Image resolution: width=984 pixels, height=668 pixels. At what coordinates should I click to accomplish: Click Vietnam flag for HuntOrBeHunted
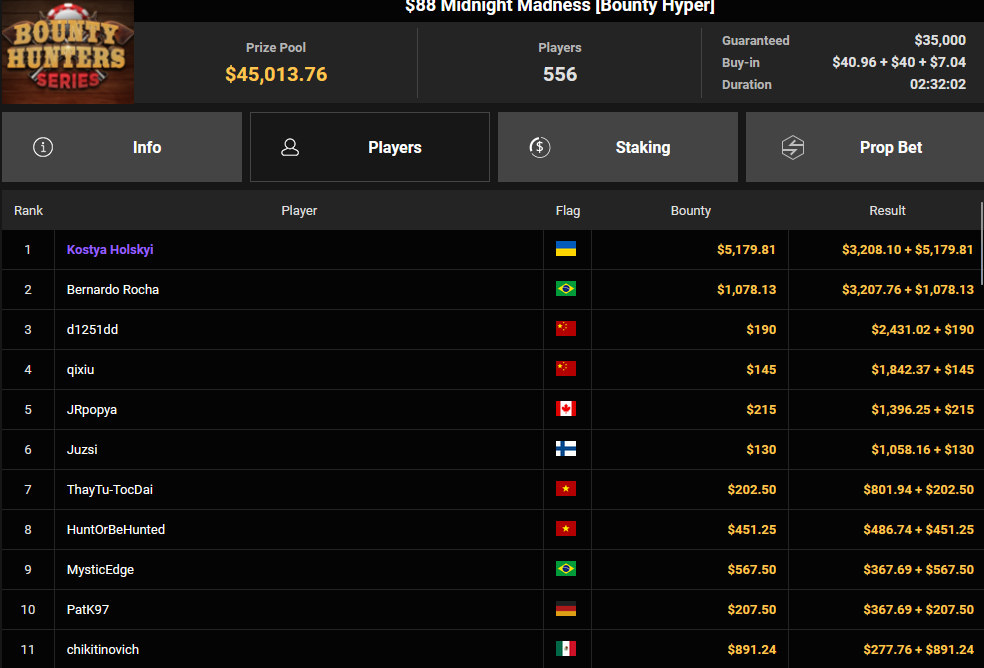pyautogui.click(x=566, y=529)
